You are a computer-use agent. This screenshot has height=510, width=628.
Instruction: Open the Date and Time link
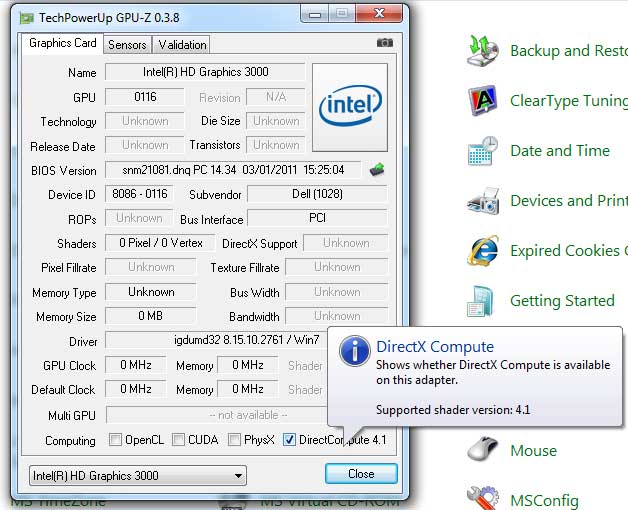tap(560, 151)
